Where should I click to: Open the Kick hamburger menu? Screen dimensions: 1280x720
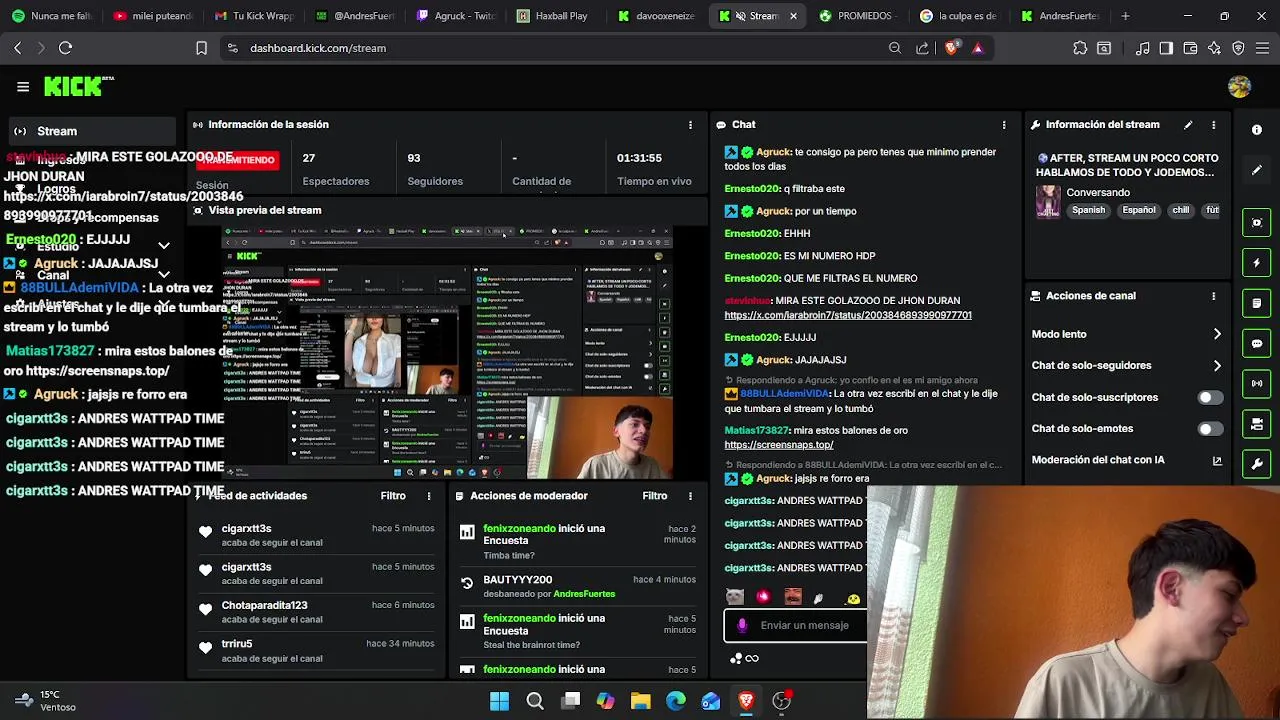23,87
